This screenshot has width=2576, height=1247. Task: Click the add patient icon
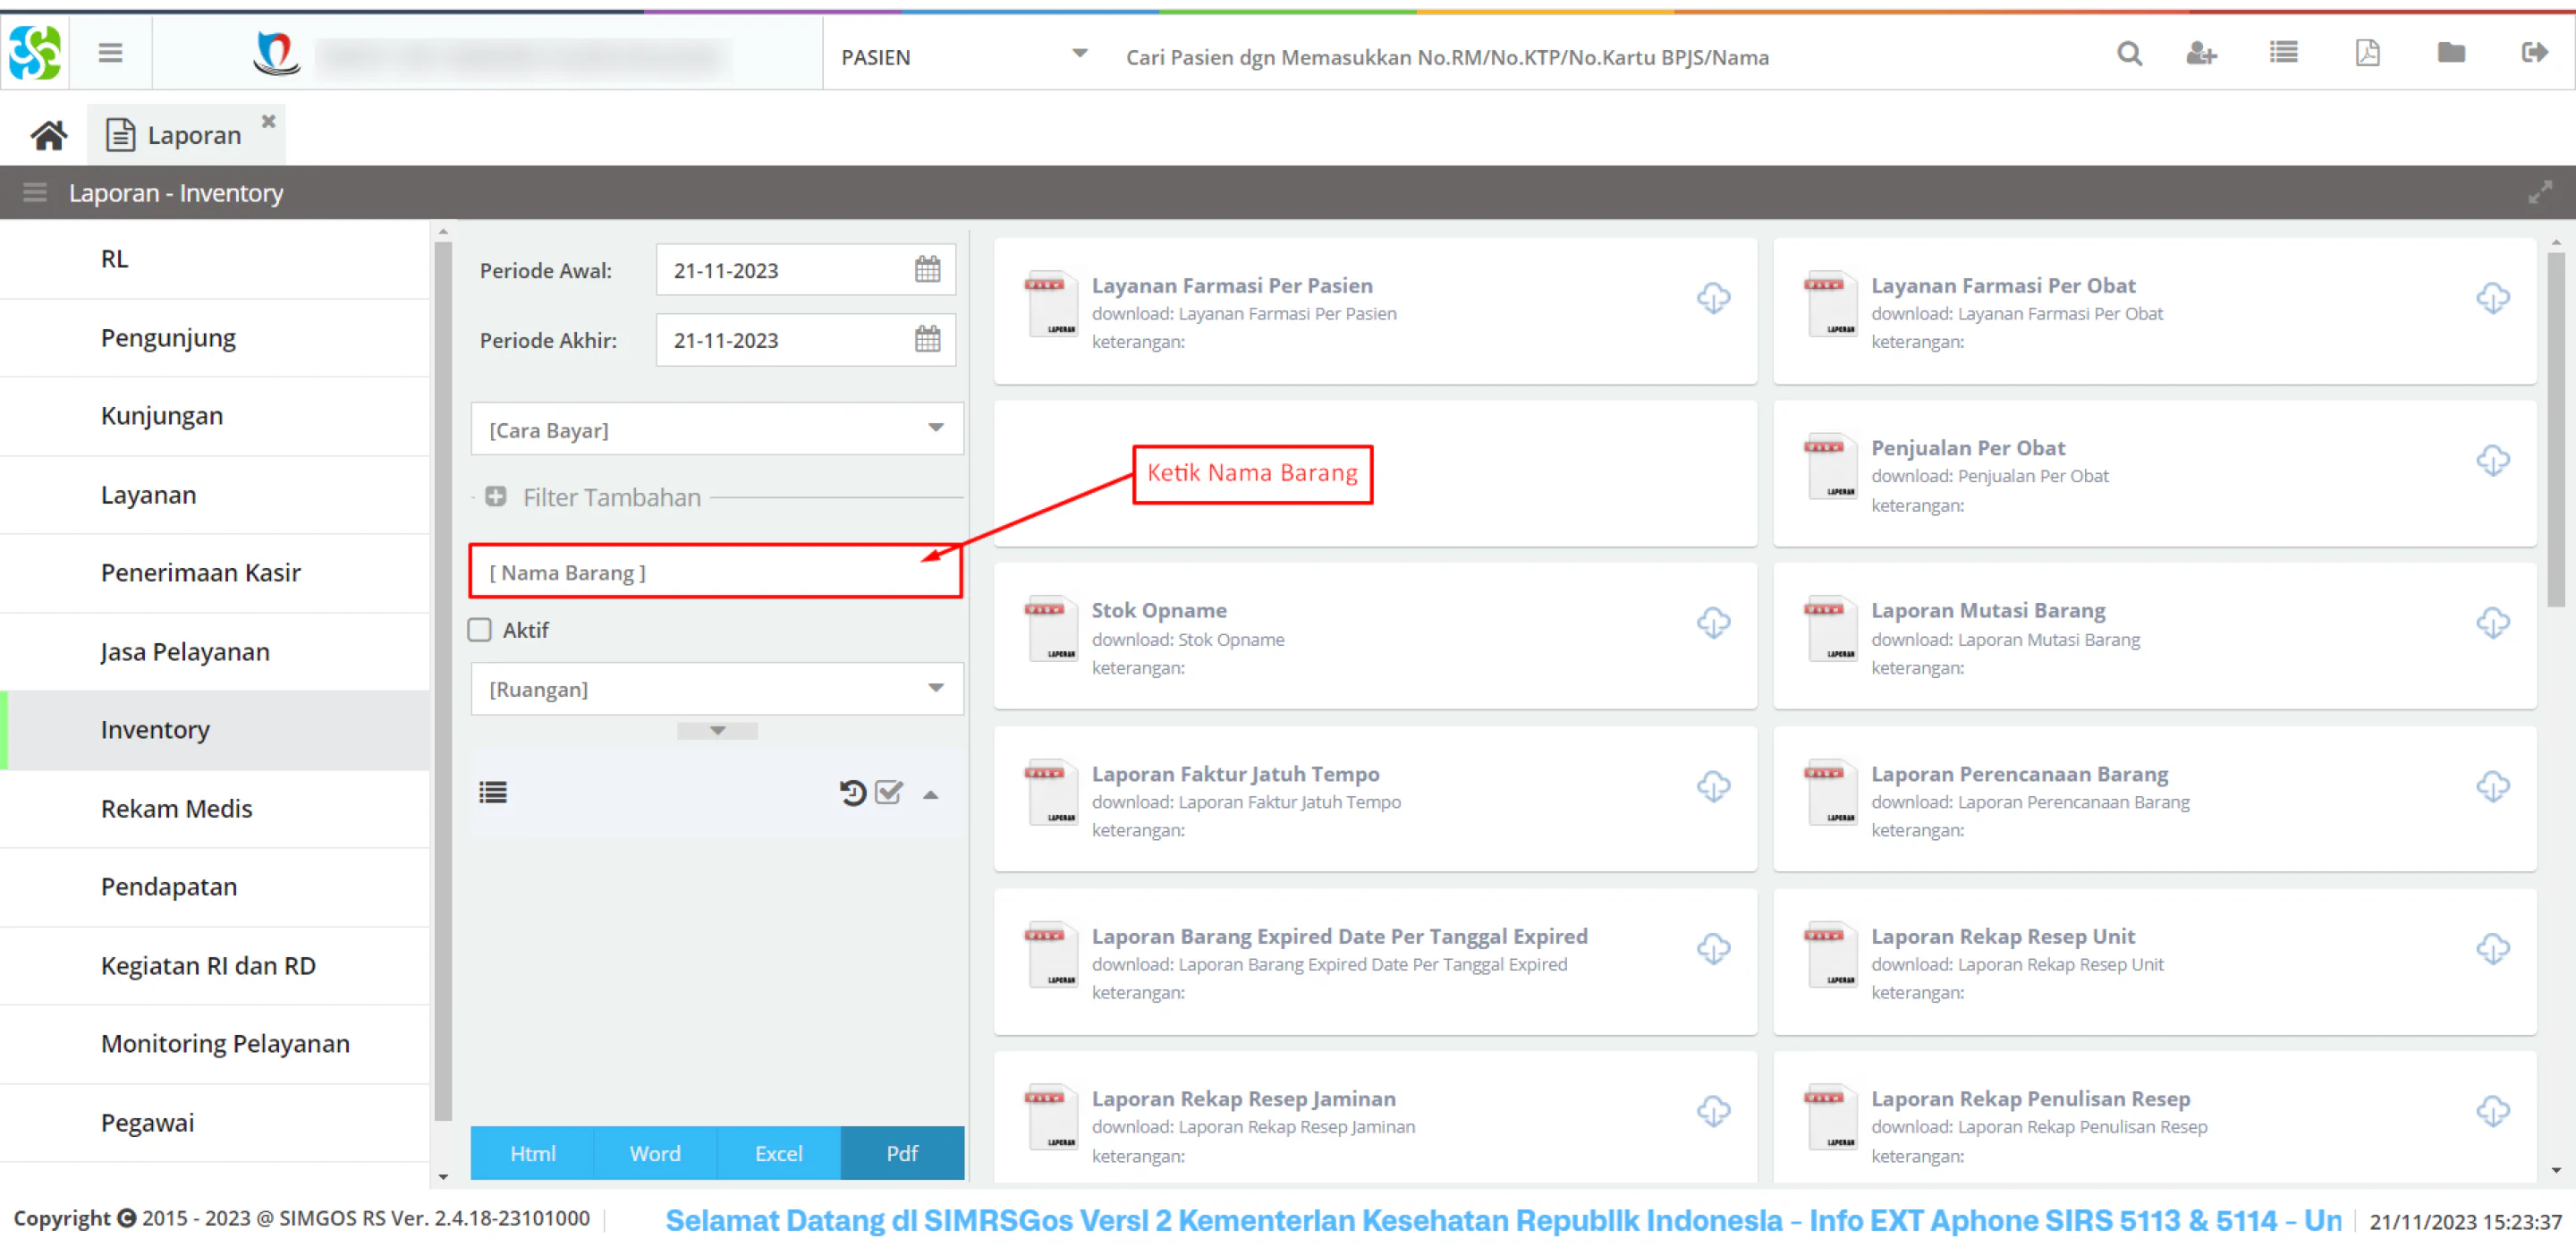2201,53
